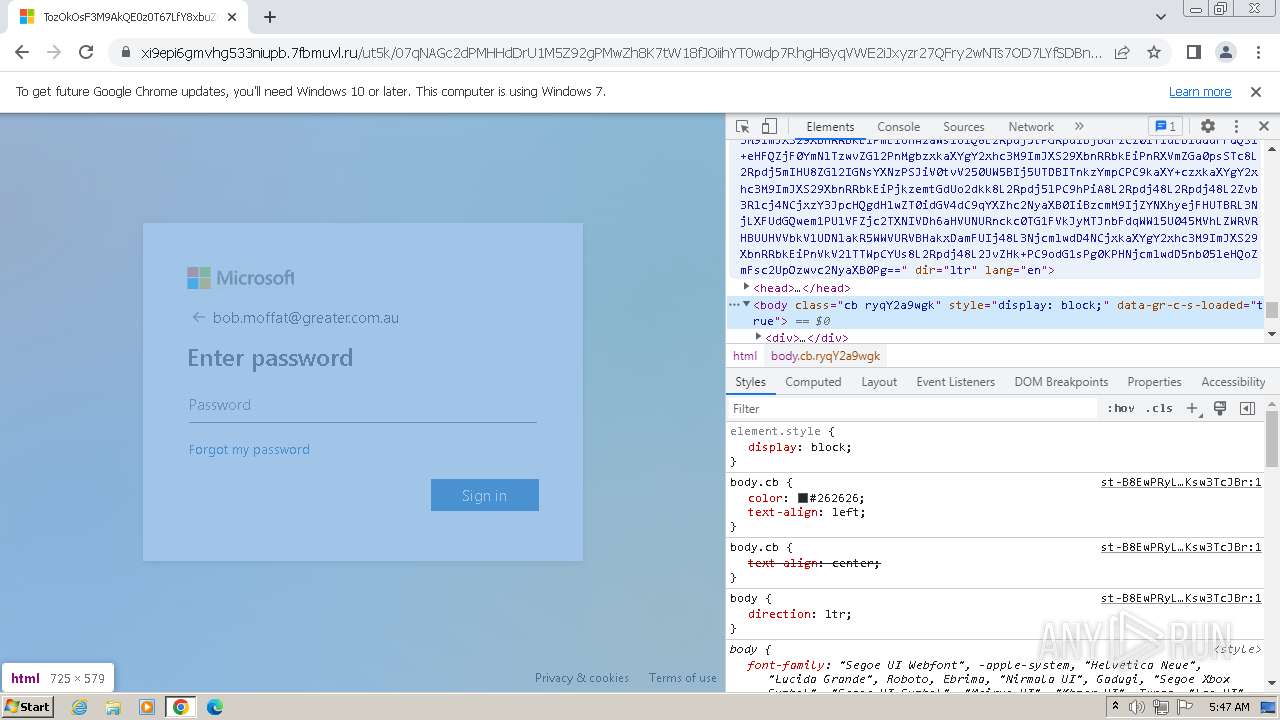Open the stylesheet link beside direction rule
Screen dimensions: 1280x720
tap(1181, 598)
